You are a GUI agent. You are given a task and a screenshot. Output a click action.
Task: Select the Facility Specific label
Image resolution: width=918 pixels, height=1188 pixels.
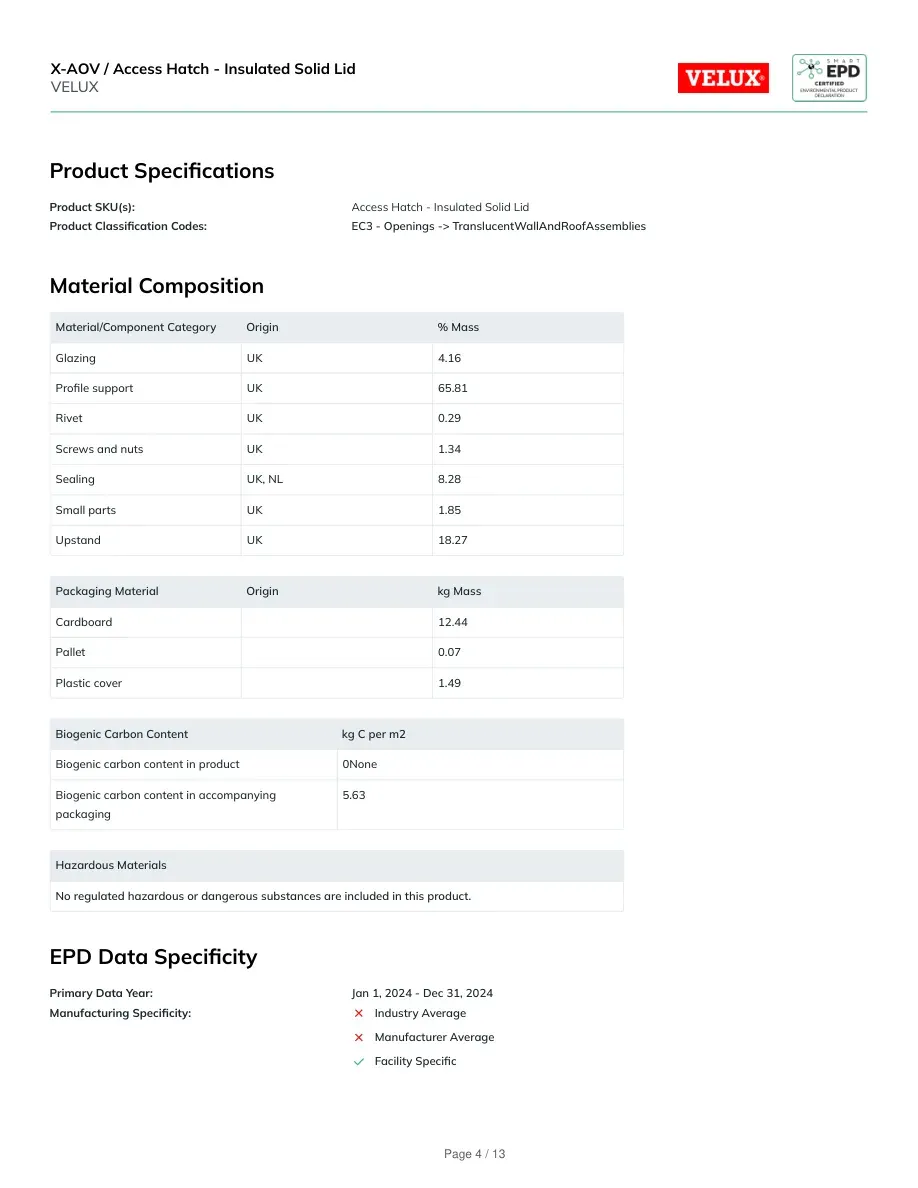pyautogui.click(x=415, y=1061)
